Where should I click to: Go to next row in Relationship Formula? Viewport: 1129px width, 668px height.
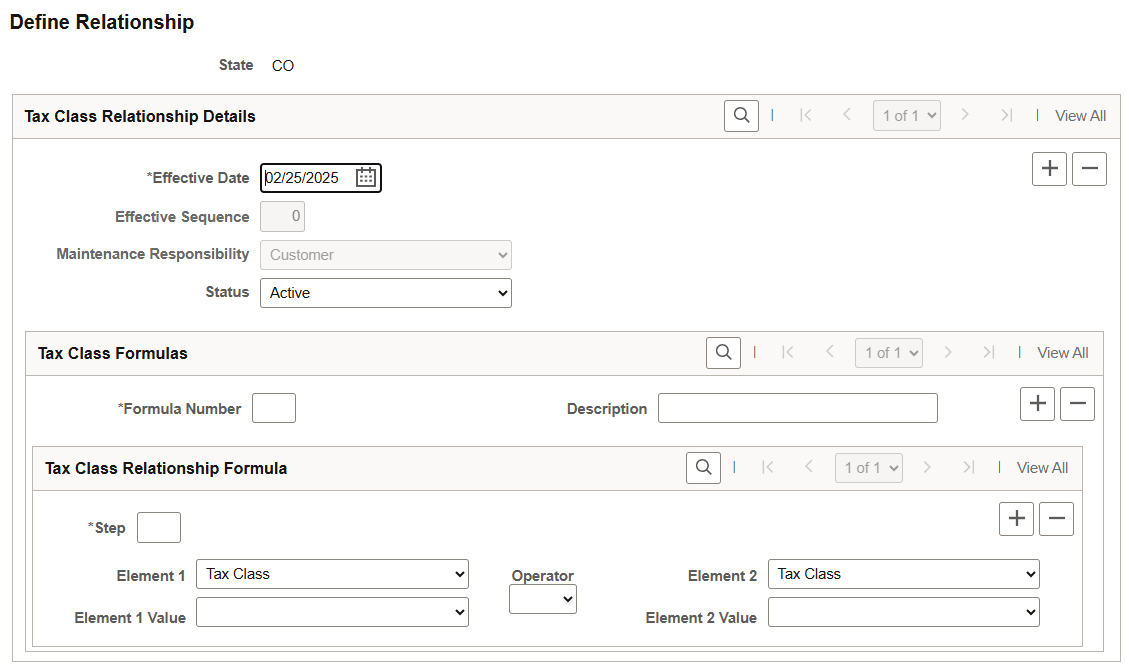click(x=927, y=467)
